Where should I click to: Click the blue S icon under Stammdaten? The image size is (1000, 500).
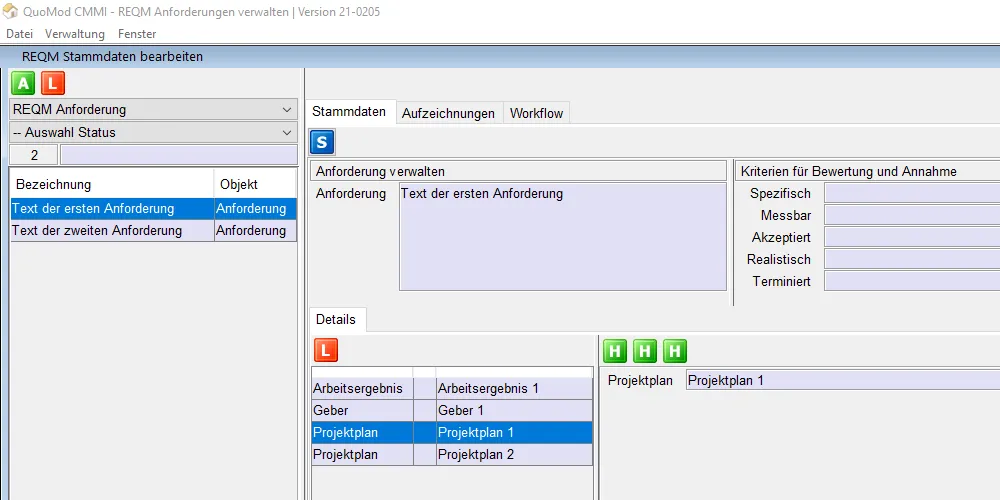pos(323,142)
